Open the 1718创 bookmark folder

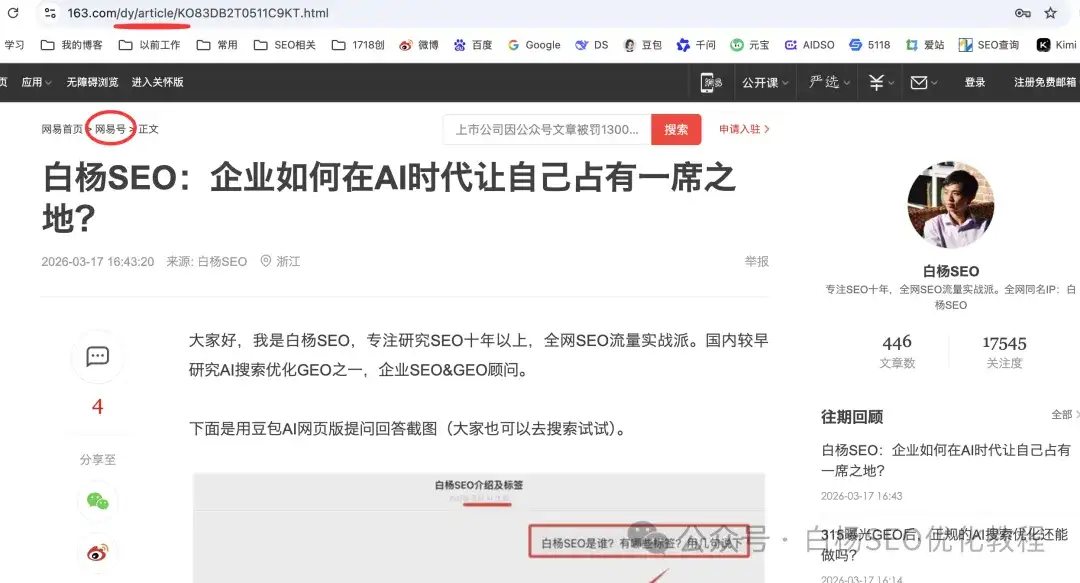[x=358, y=45]
